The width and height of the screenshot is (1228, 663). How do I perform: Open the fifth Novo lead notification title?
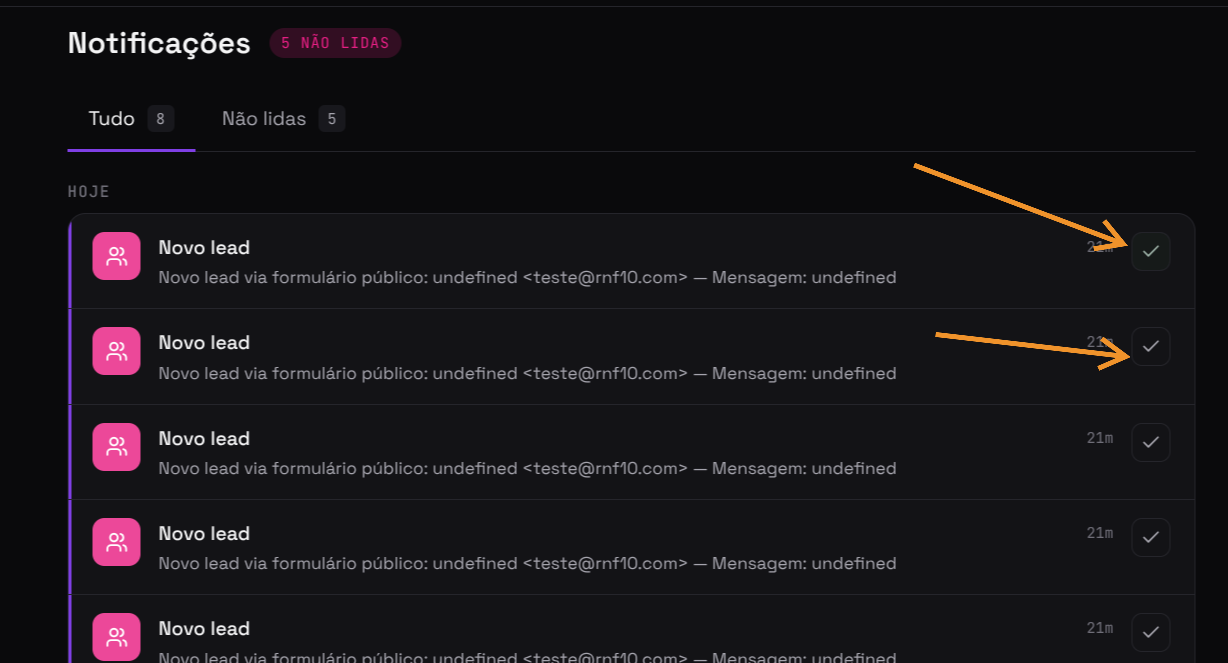[204, 628]
